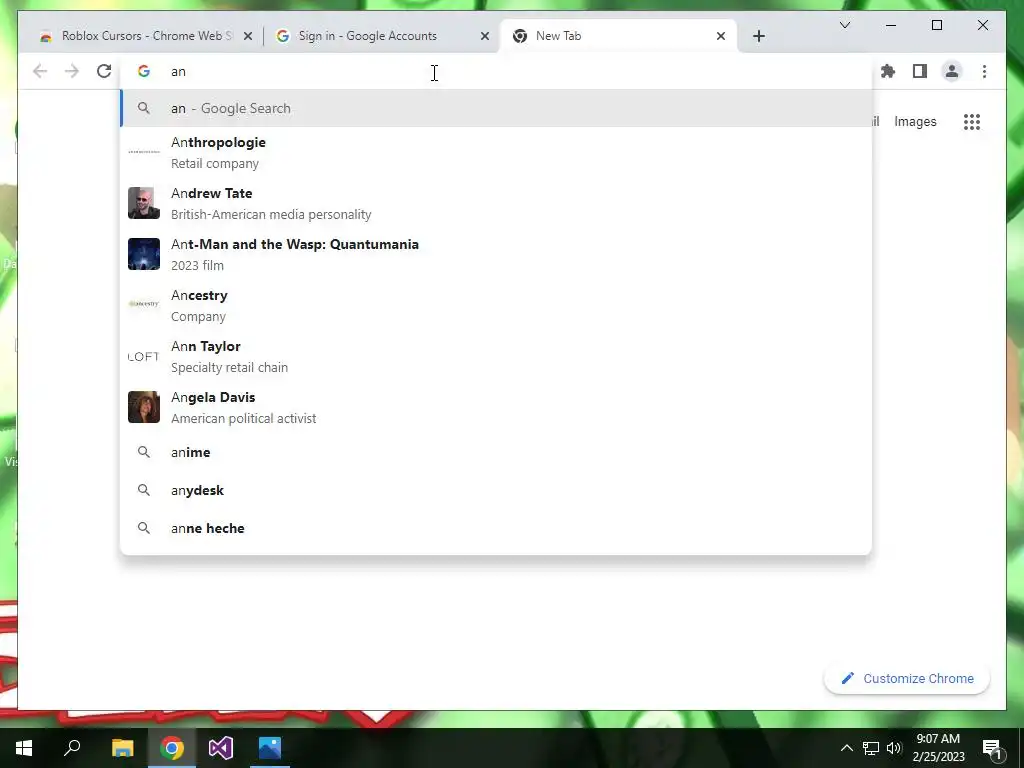Open the volume speaker tray icon
Screen dimensions: 1024x768
click(x=894, y=748)
